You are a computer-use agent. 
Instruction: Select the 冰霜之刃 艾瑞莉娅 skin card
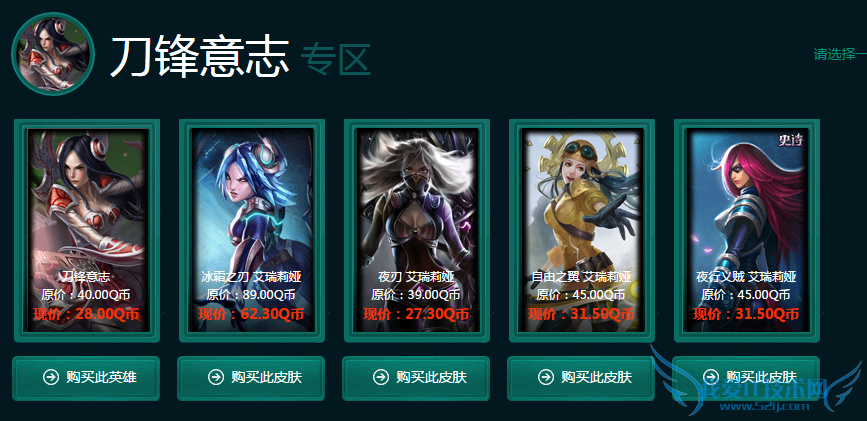click(x=252, y=231)
